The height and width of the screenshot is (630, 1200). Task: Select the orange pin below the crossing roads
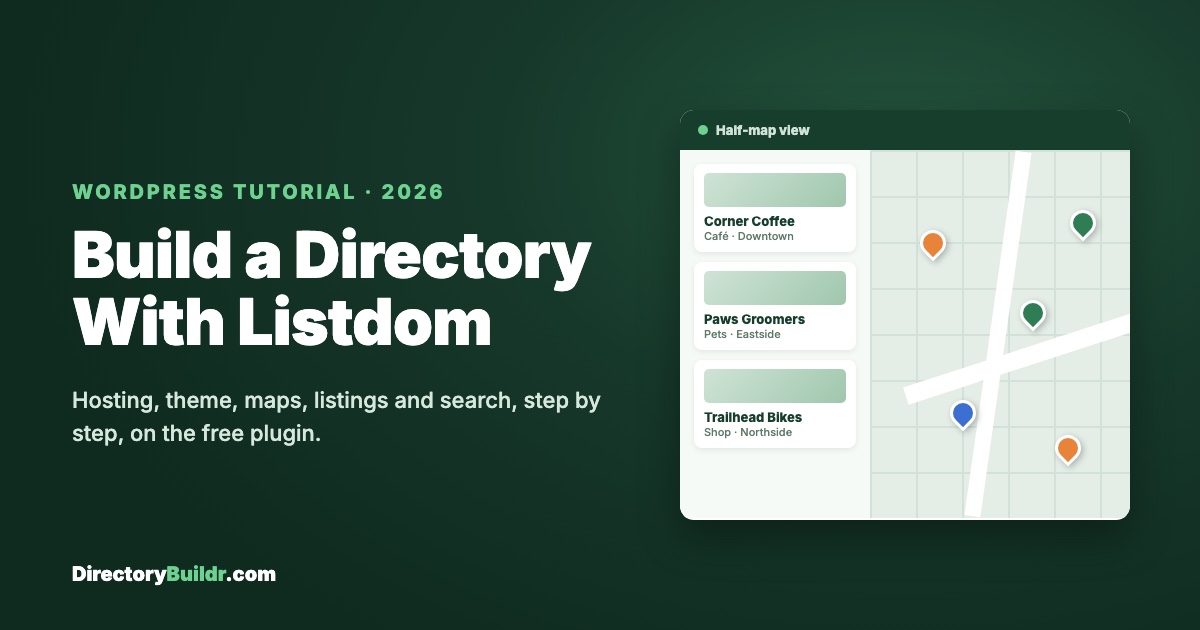tap(1068, 449)
